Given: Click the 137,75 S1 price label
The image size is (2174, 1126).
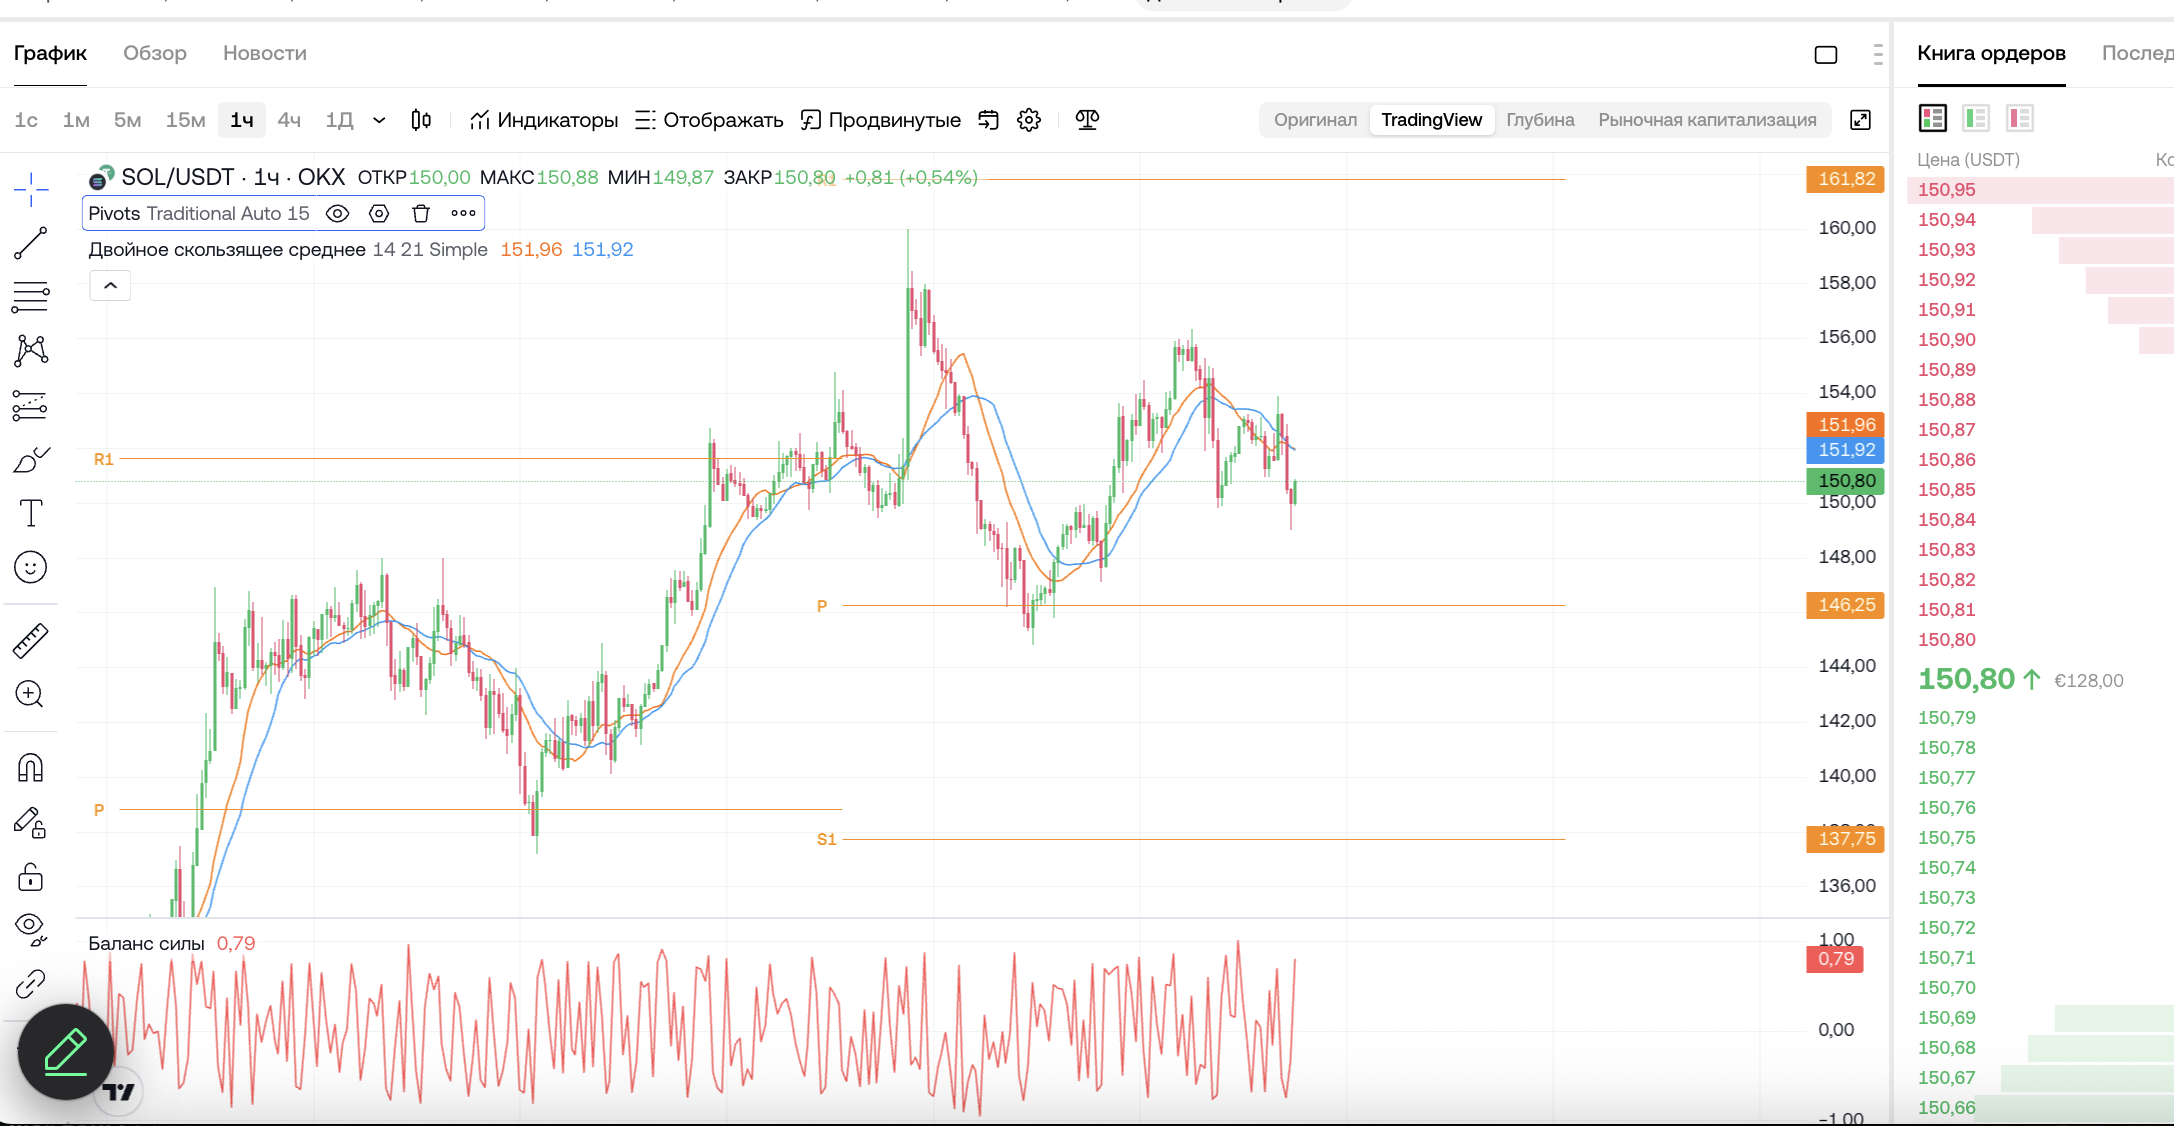Looking at the screenshot, I should click(x=1845, y=839).
